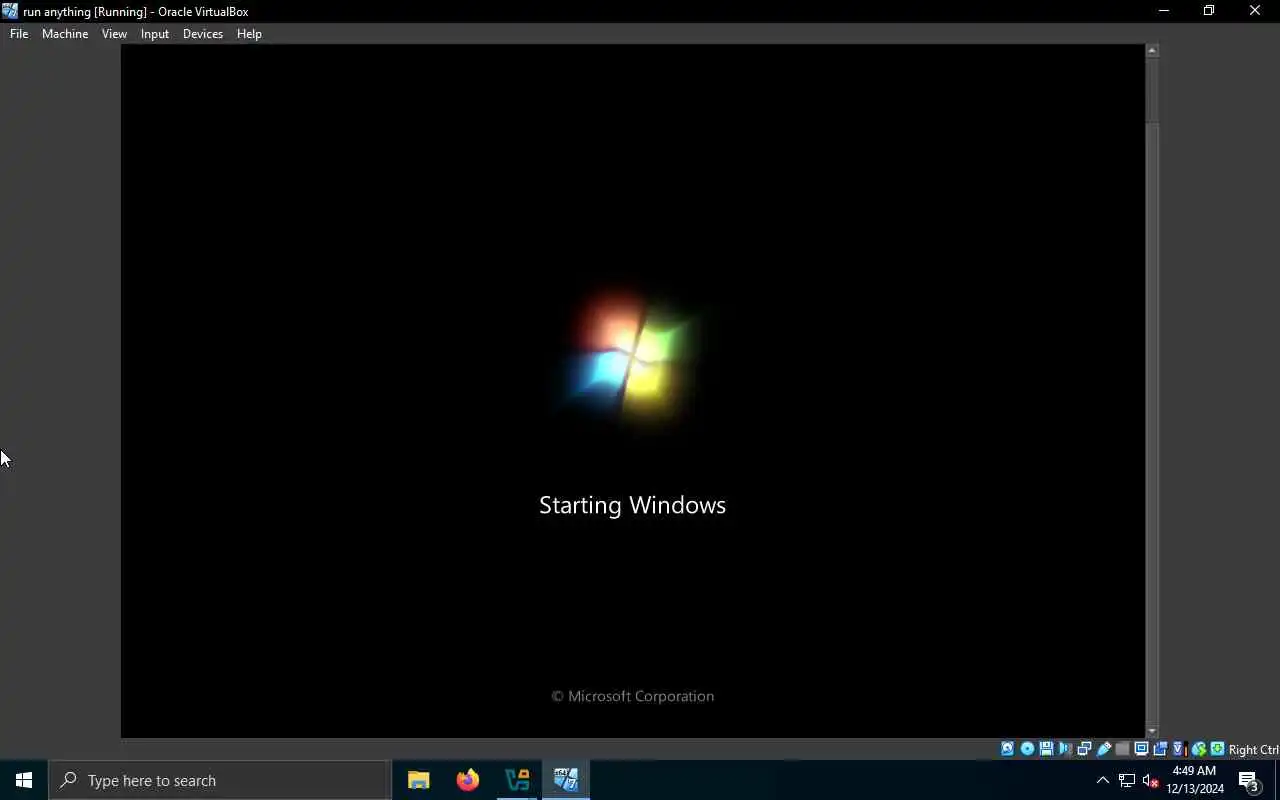Show hidden system tray icons
This screenshot has height=800, width=1280.
coord(1103,780)
